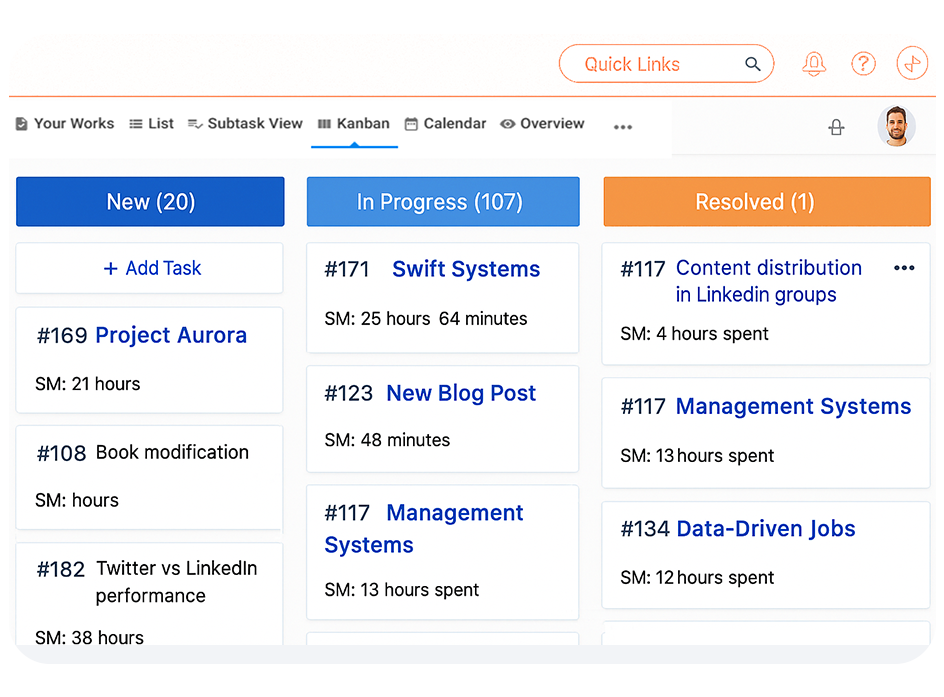The width and height of the screenshot is (944, 697).
Task: Open the Overview tab
Action: tap(542, 123)
